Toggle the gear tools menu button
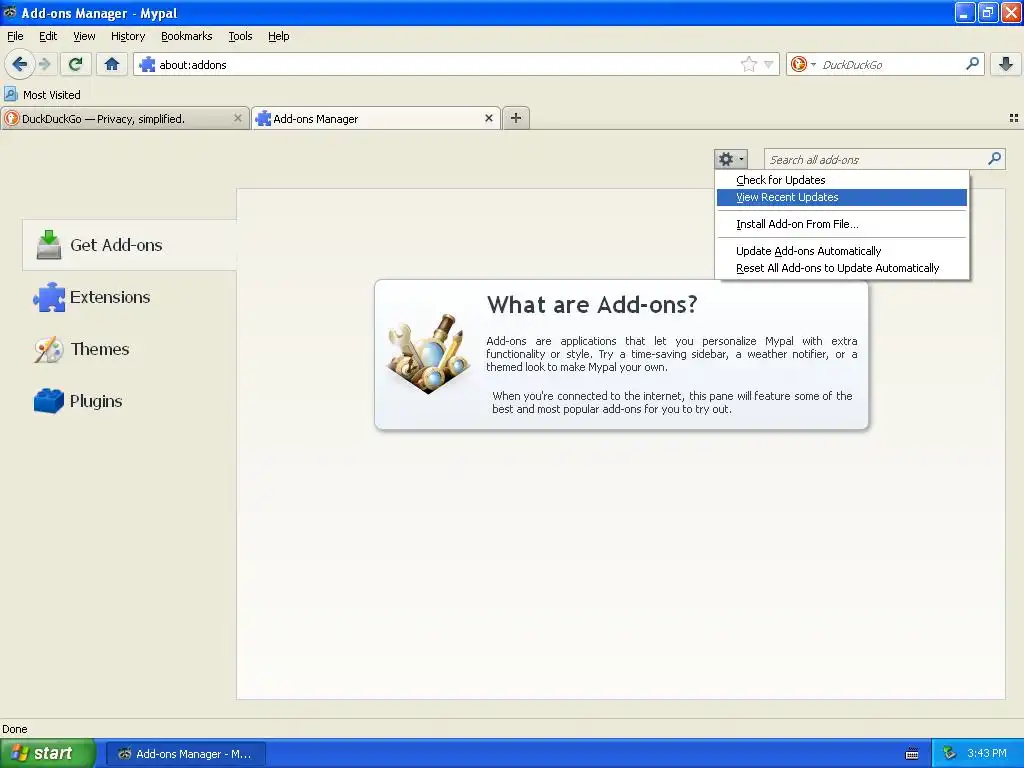 (731, 159)
